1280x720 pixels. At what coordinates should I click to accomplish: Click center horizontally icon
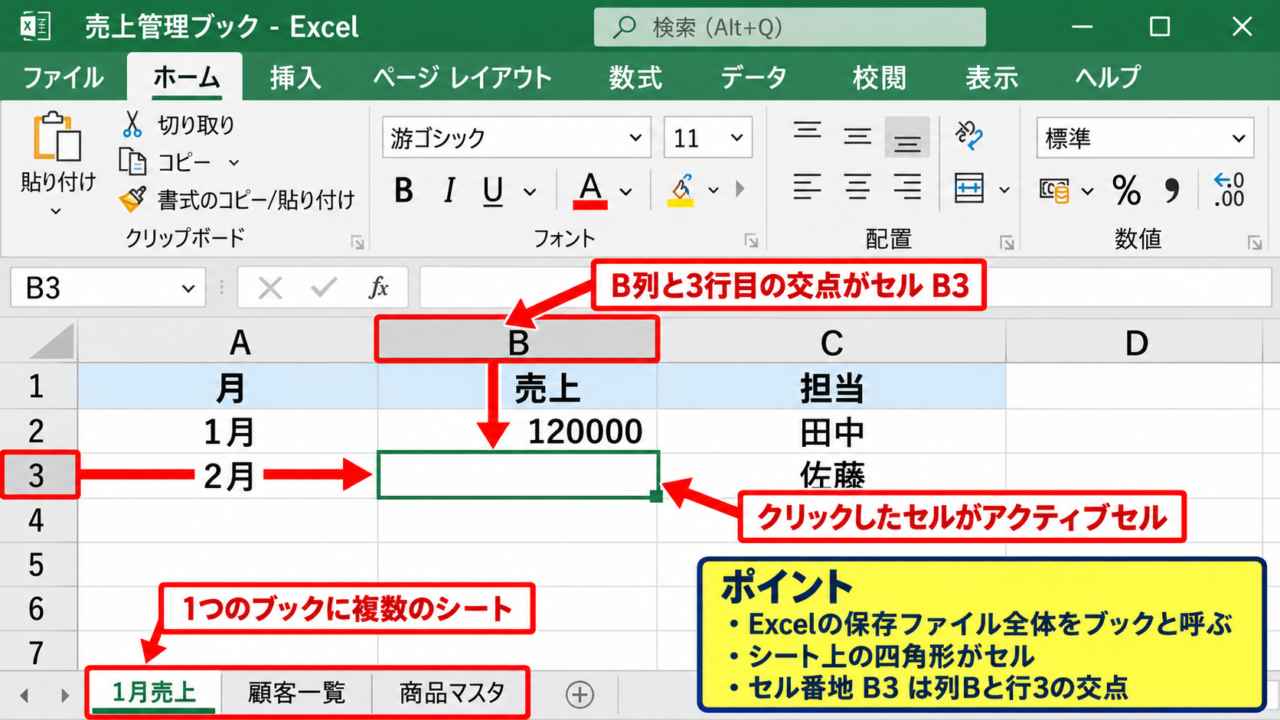pyautogui.click(x=857, y=186)
